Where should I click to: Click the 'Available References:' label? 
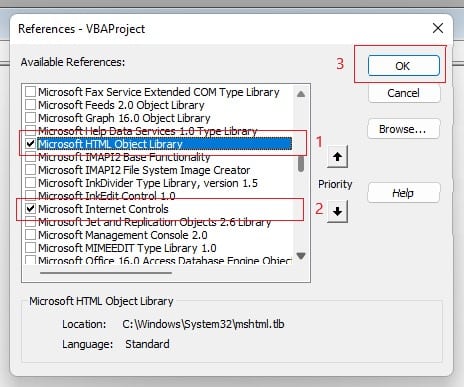click(x=73, y=62)
